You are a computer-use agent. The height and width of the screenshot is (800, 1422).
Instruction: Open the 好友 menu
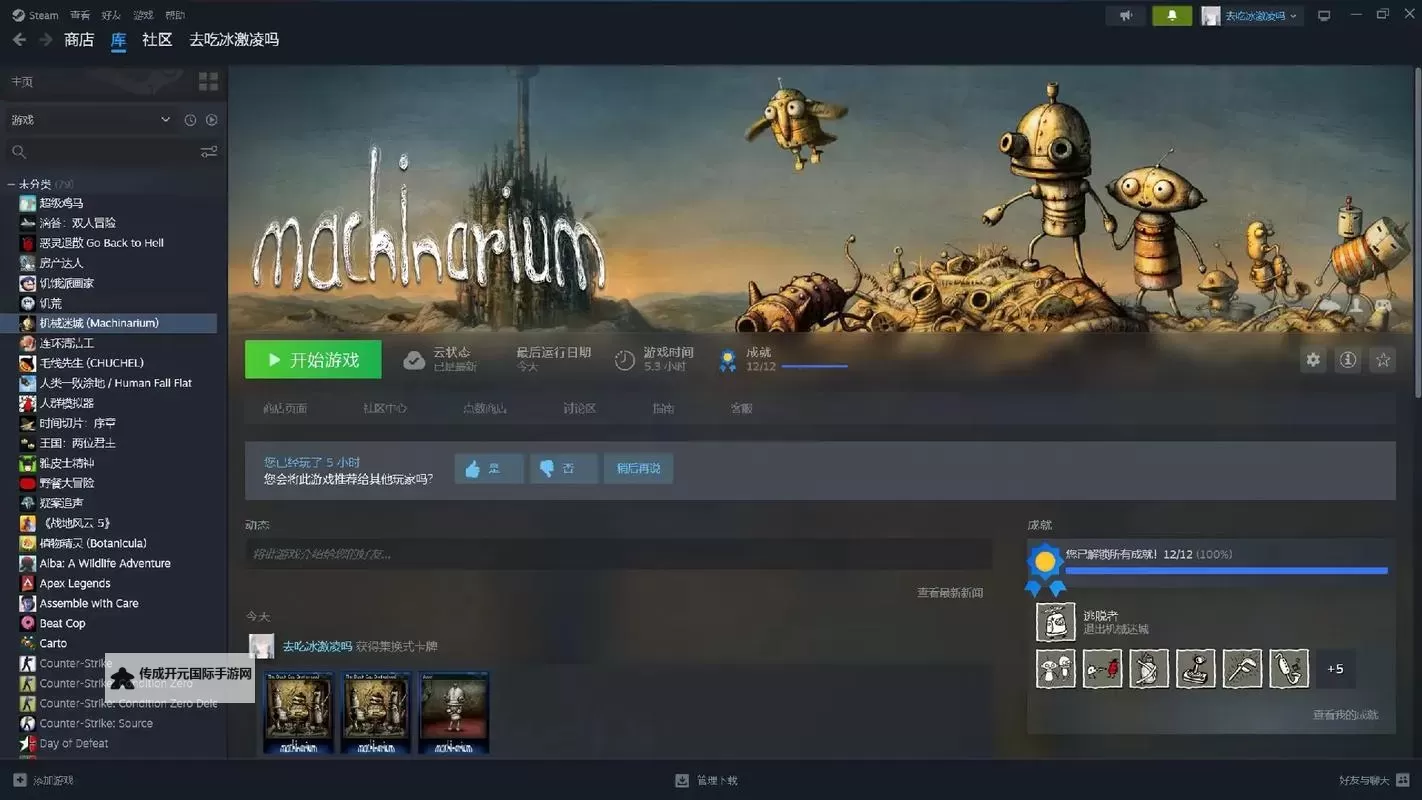[111, 16]
